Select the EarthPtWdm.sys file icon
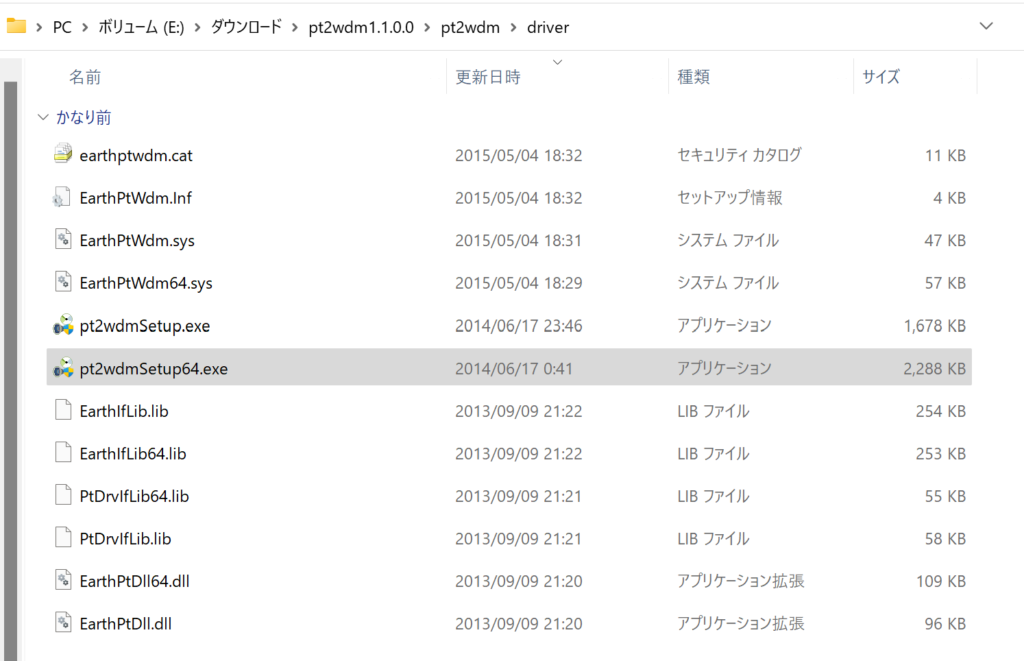 62,240
